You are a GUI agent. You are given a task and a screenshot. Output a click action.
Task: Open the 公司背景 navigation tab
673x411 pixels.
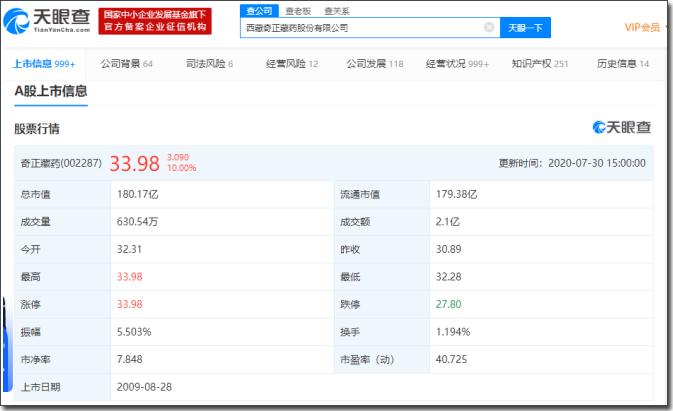[x=126, y=64]
